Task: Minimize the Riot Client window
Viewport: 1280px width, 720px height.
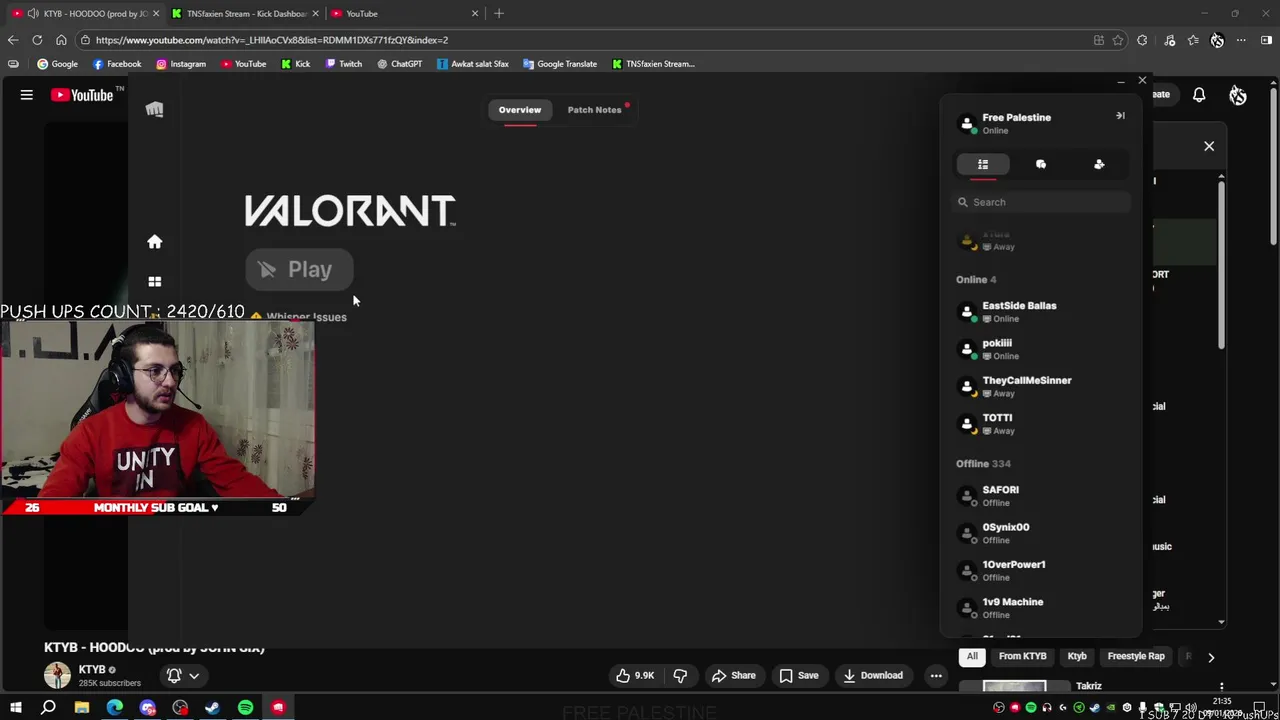Action: coord(1120,80)
